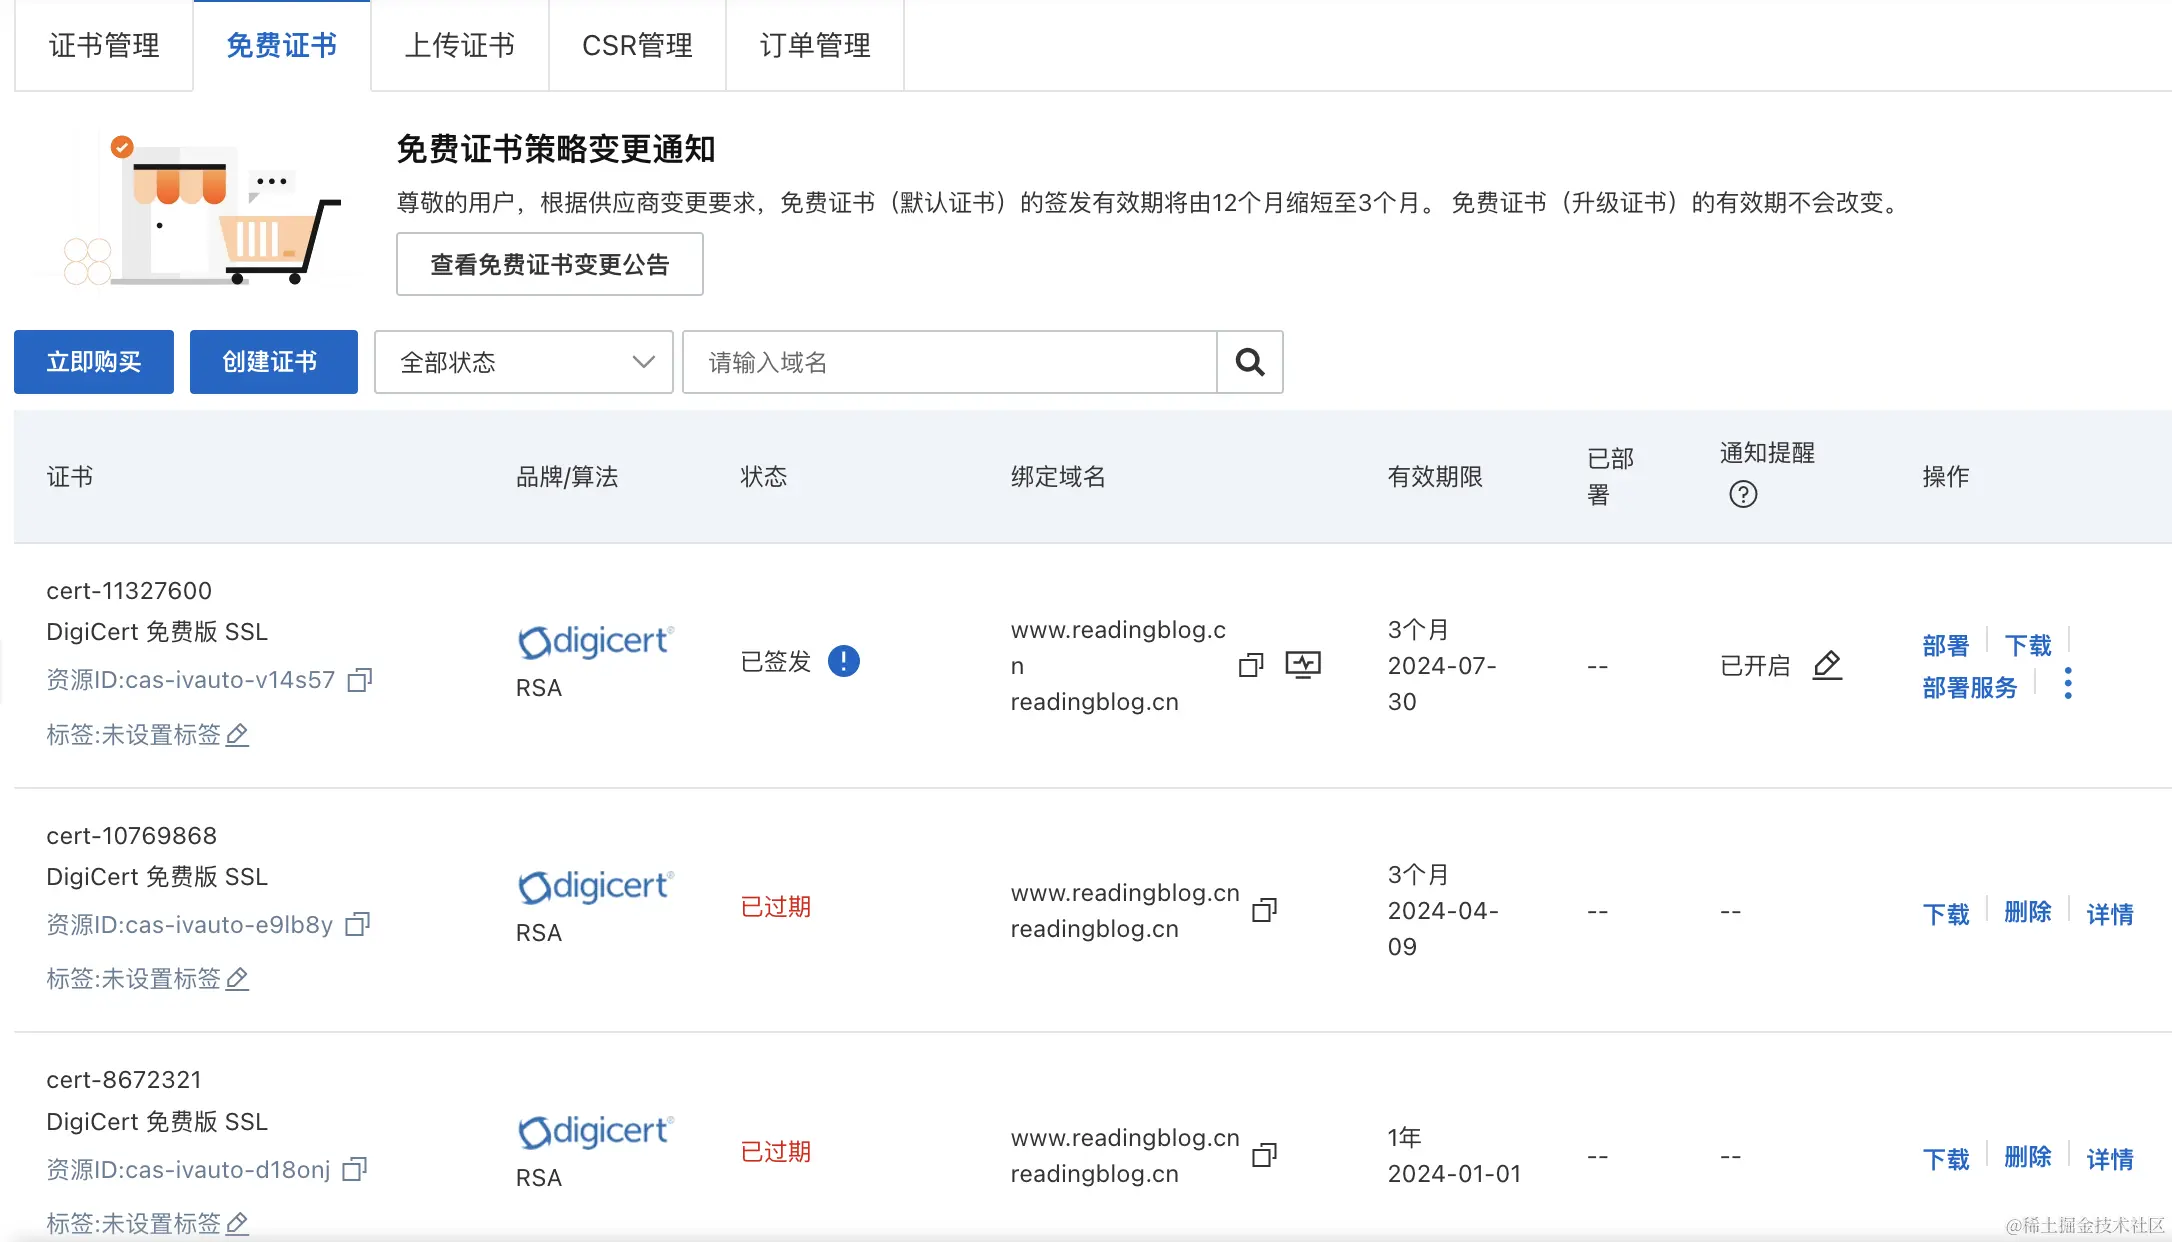
Task: Copy domains of cert-10769868
Action: 1265,910
